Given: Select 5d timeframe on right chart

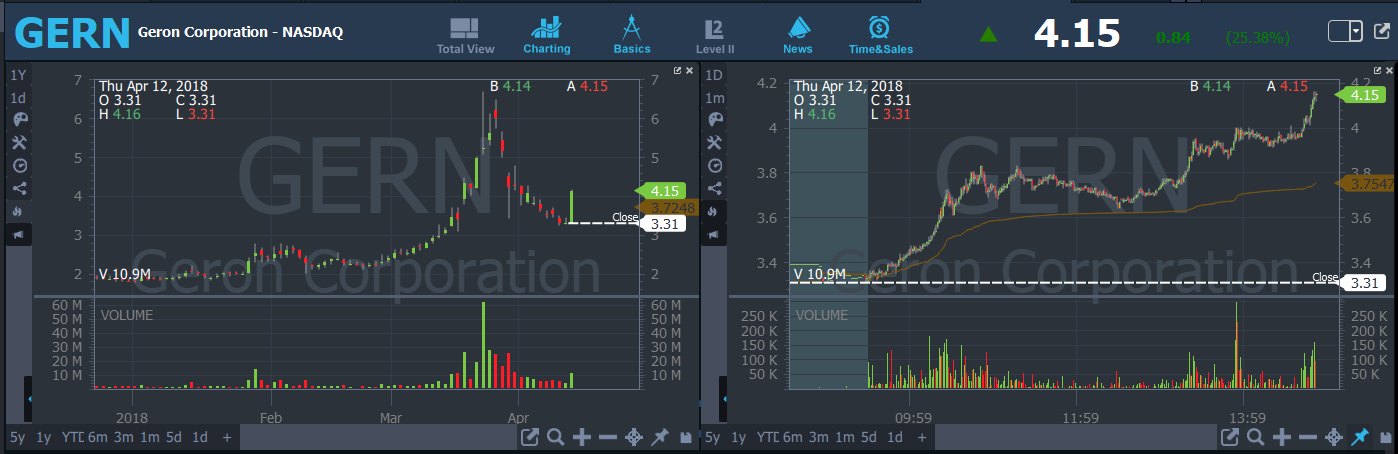Looking at the screenshot, I should [870, 437].
